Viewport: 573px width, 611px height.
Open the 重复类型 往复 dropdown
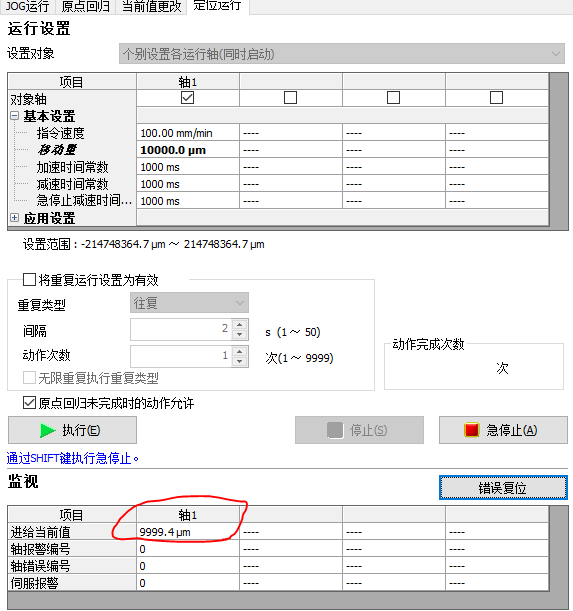189,303
